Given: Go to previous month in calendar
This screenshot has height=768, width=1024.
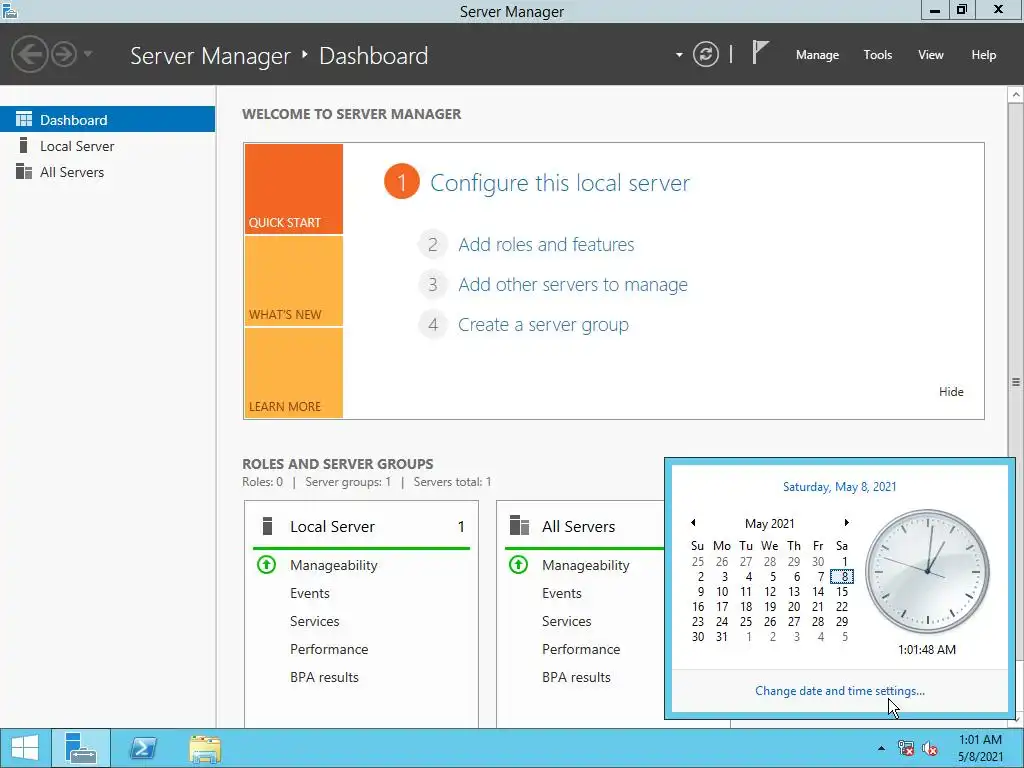Looking at the screenshot, I should [693, 522].
